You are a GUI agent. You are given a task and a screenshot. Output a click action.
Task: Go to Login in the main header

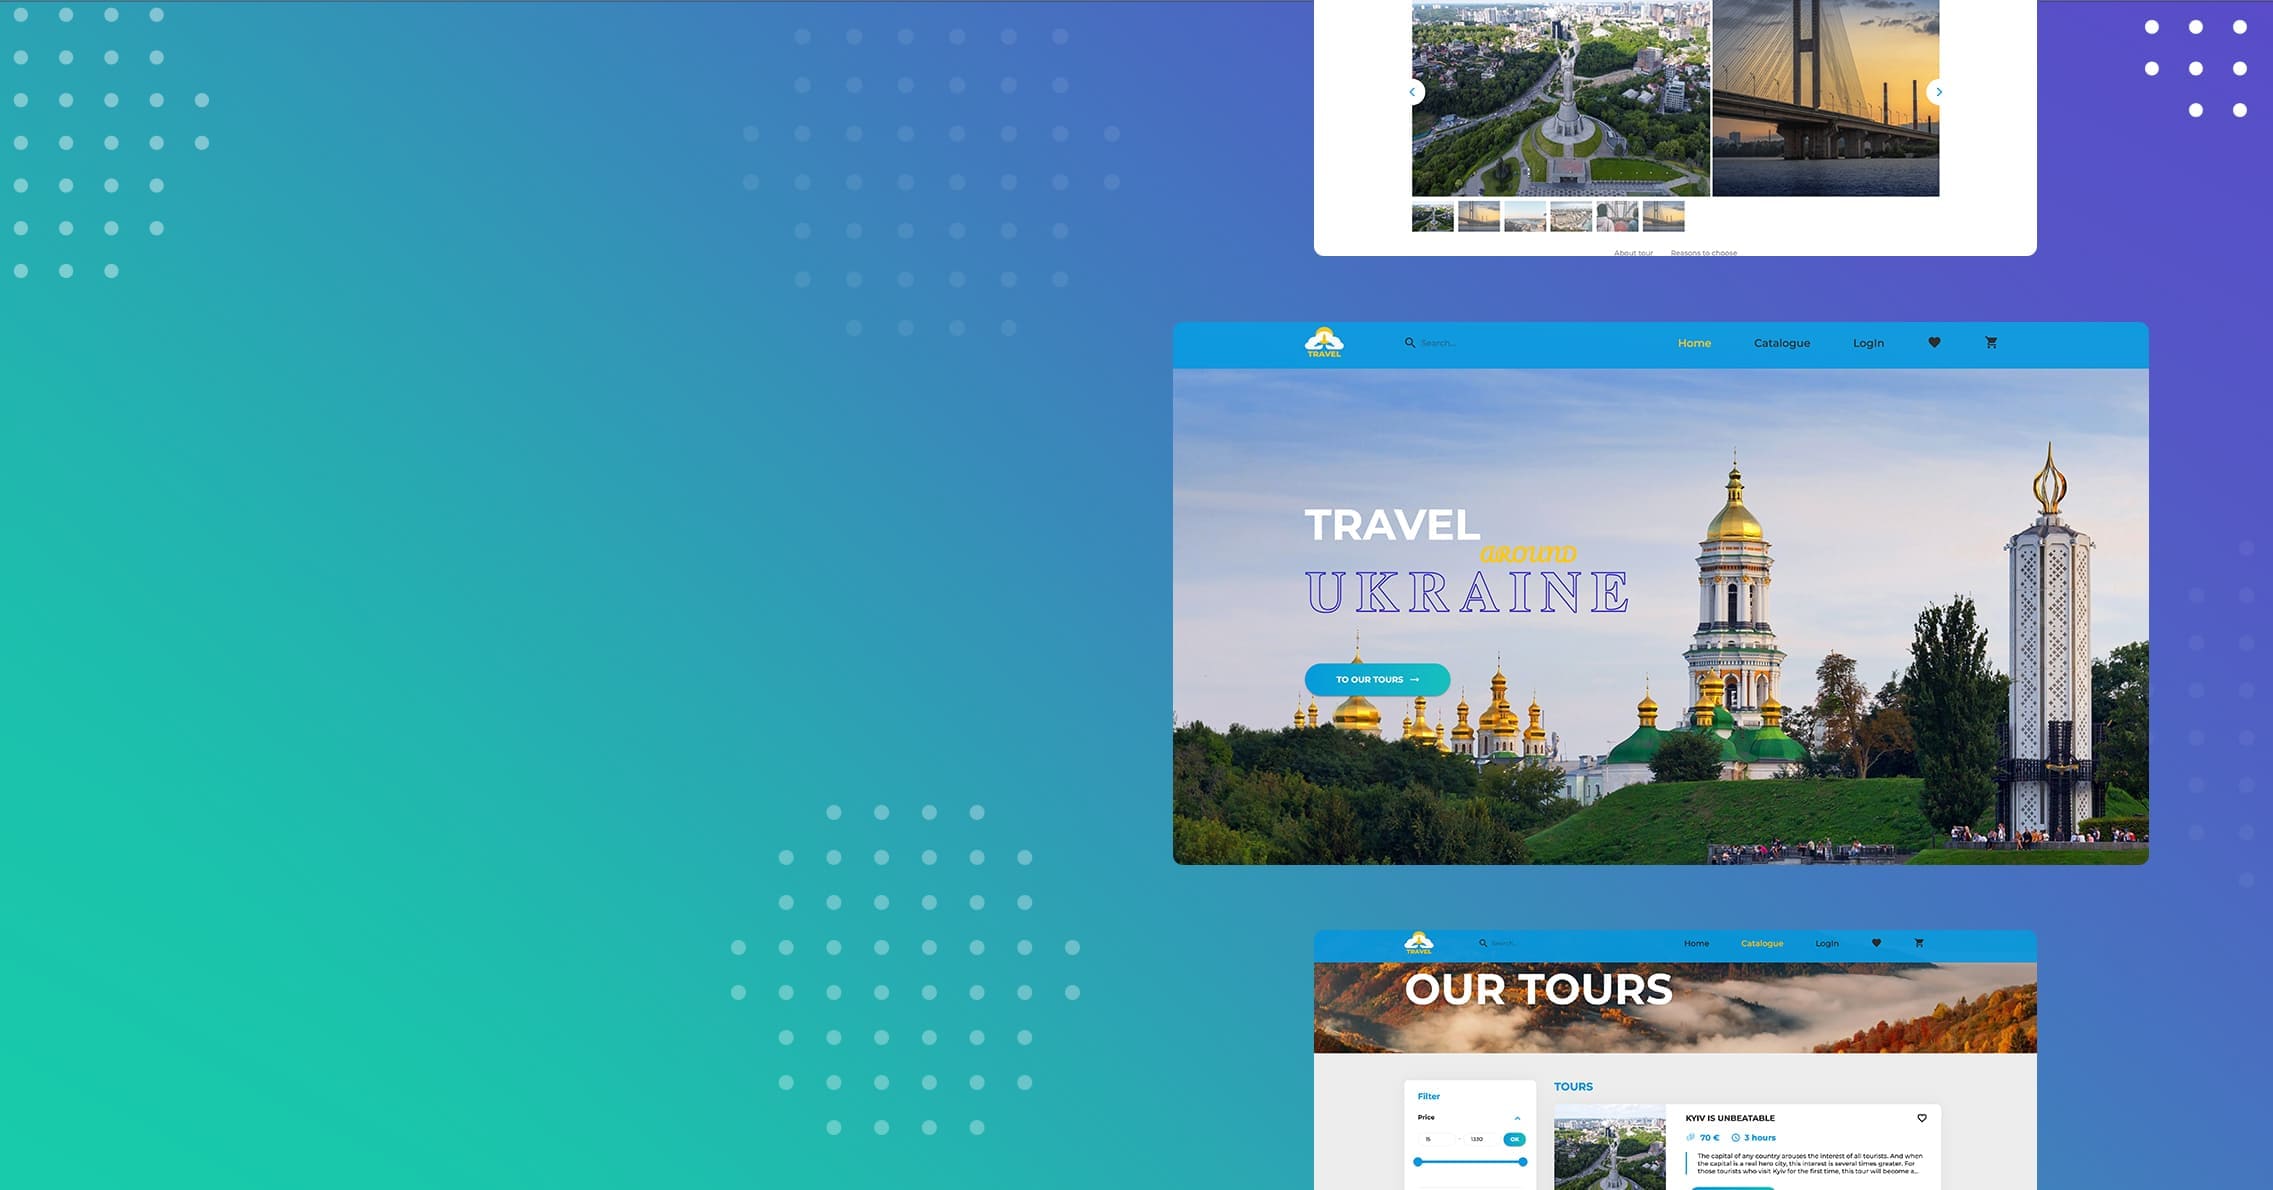1868,343
